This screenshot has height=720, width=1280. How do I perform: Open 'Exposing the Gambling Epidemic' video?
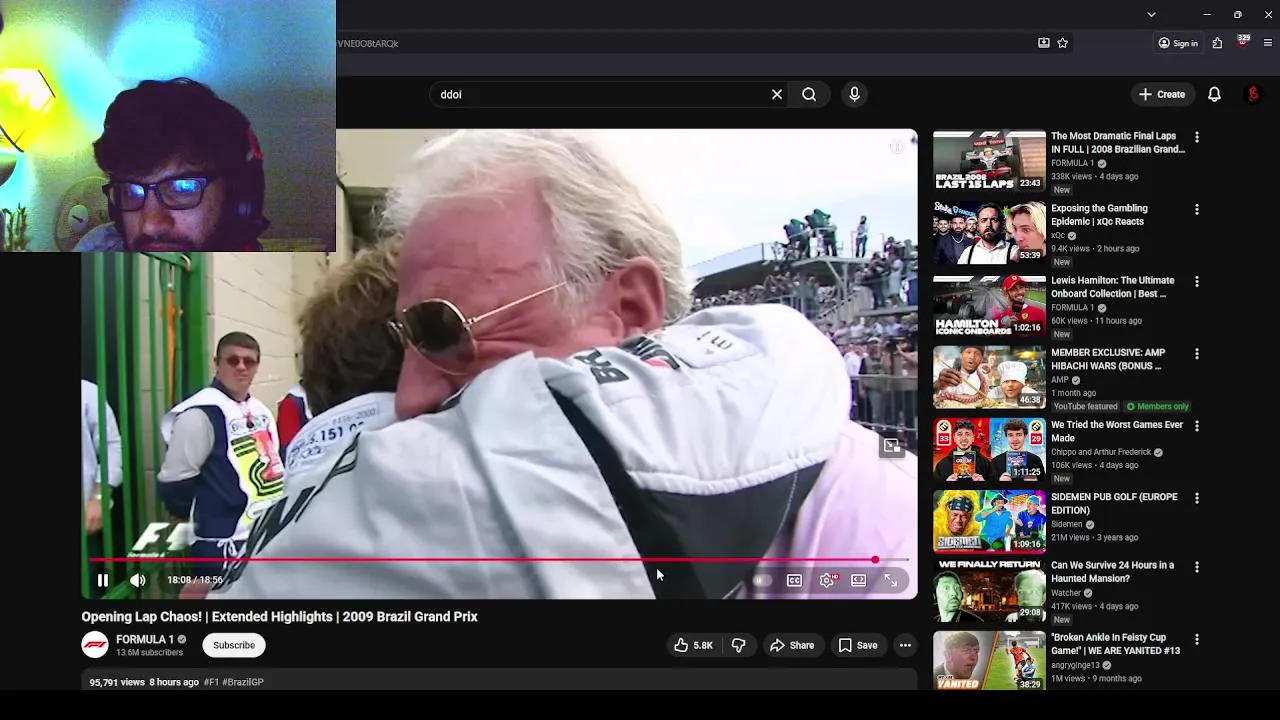1099,214
